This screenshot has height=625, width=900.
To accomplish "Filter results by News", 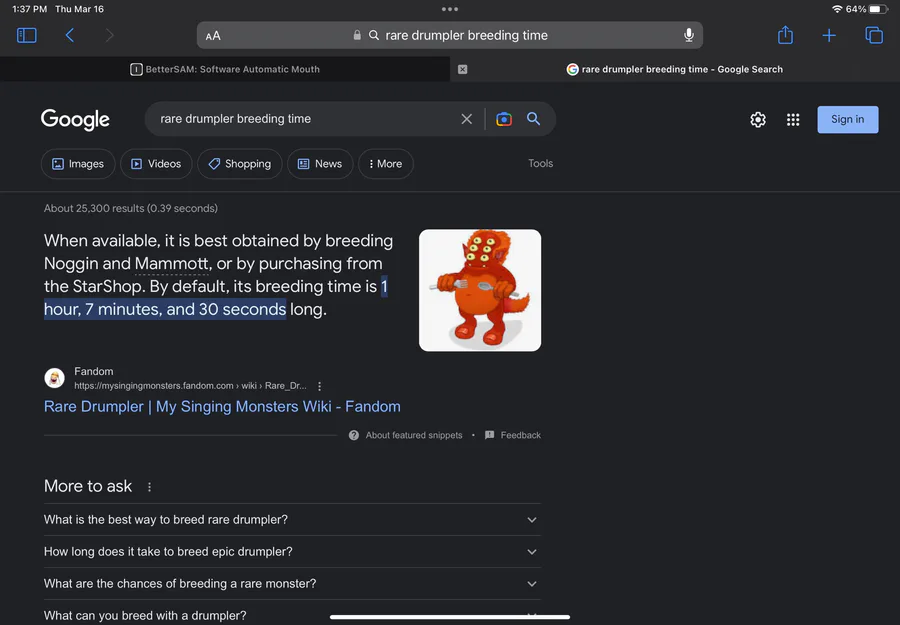I will click(x=320, y=164).
